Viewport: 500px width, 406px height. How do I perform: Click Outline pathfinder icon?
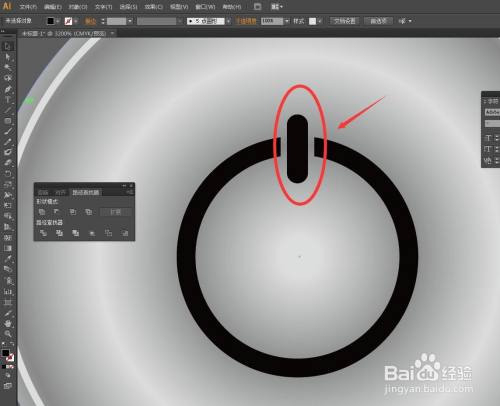(x=108, y=233)
